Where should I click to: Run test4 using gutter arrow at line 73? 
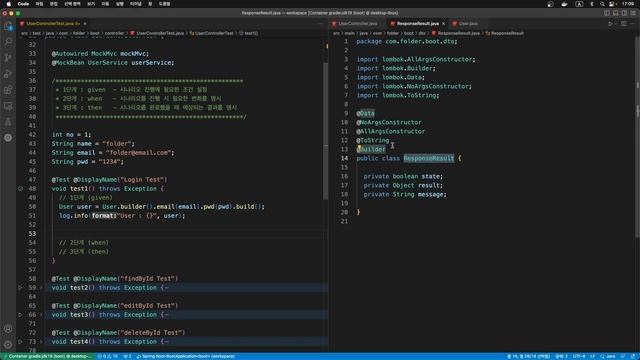tap(20, 342)
